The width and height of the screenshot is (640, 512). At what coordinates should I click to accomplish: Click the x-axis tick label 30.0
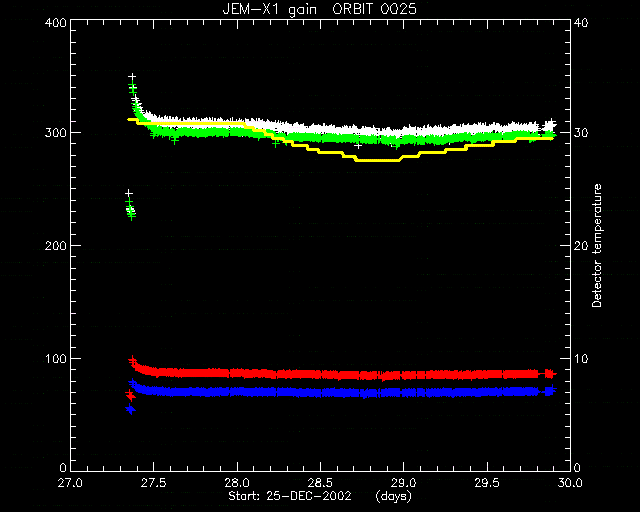point(570,483)
